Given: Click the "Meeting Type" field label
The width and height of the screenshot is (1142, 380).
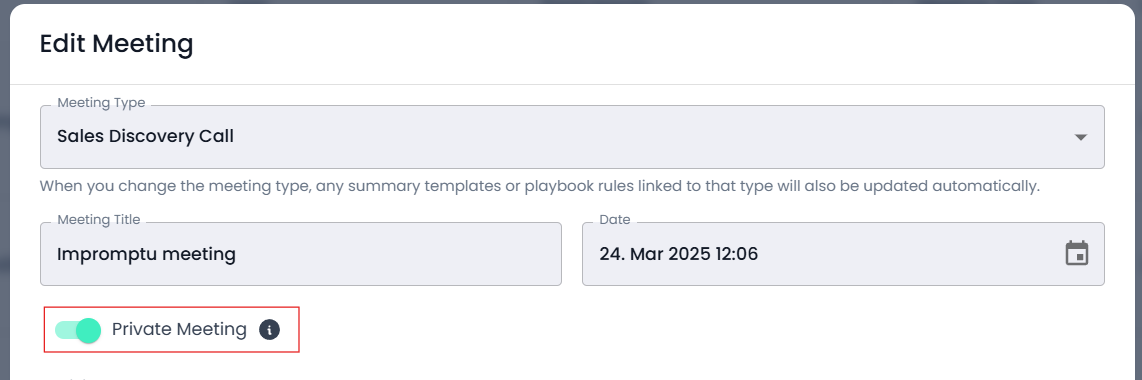Looking at the screenshot, I should click(101, 103).
